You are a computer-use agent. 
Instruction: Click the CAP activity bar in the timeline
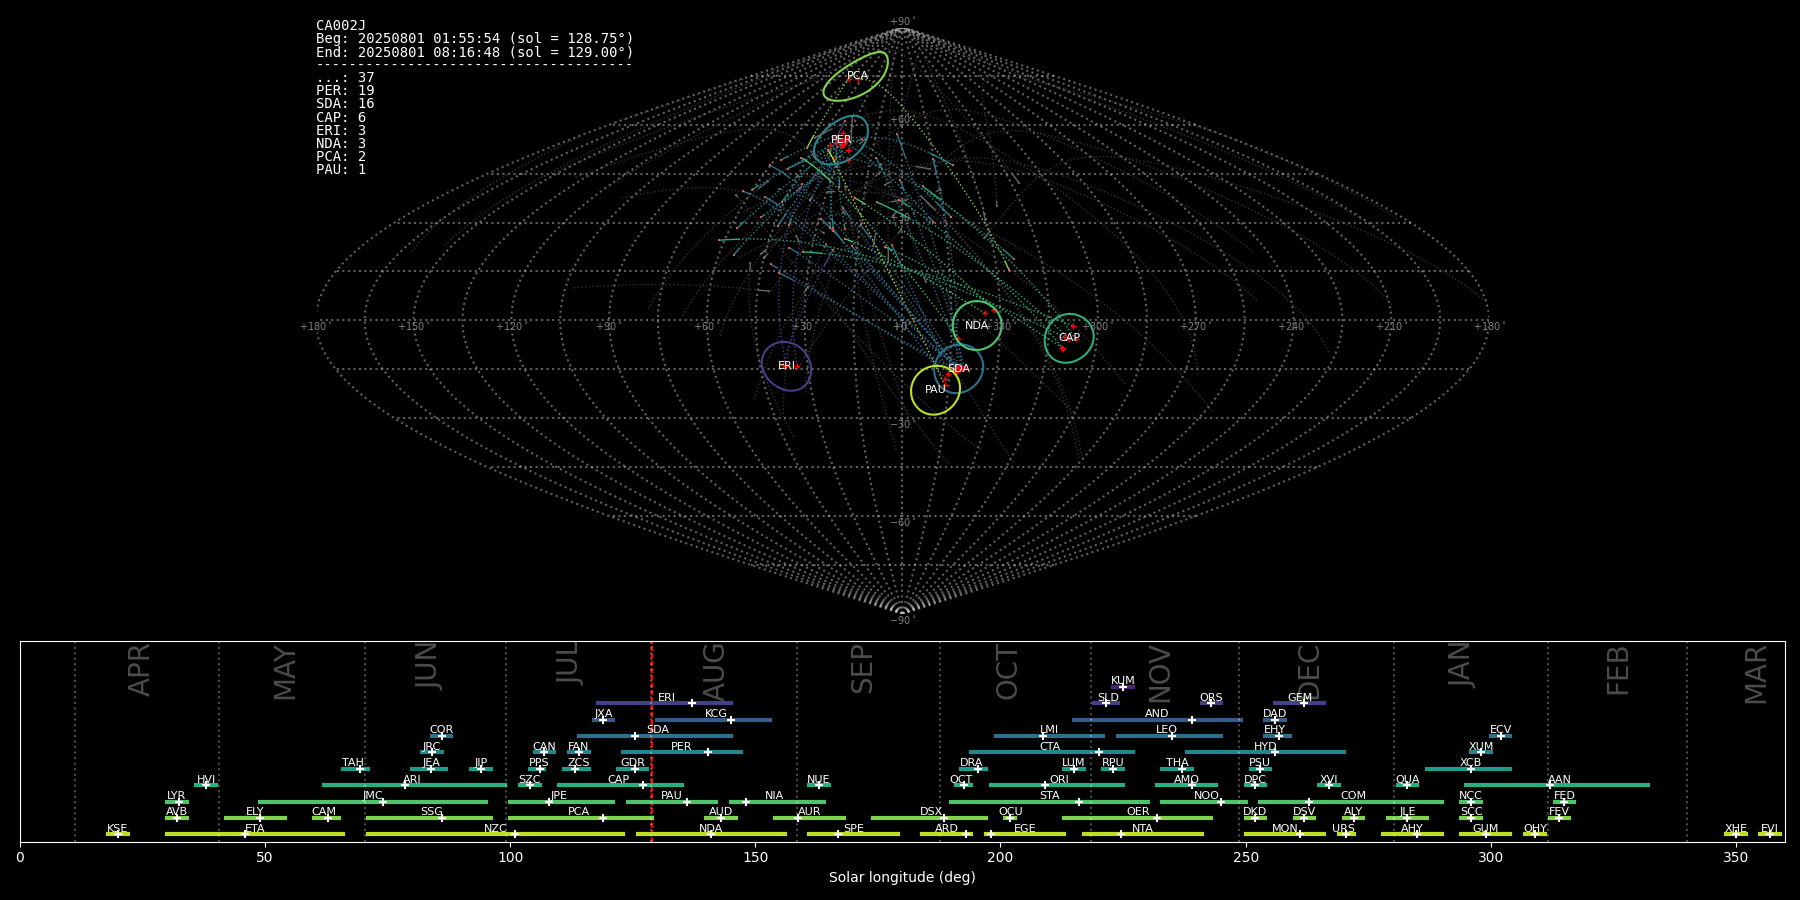(x=621, y=785)
